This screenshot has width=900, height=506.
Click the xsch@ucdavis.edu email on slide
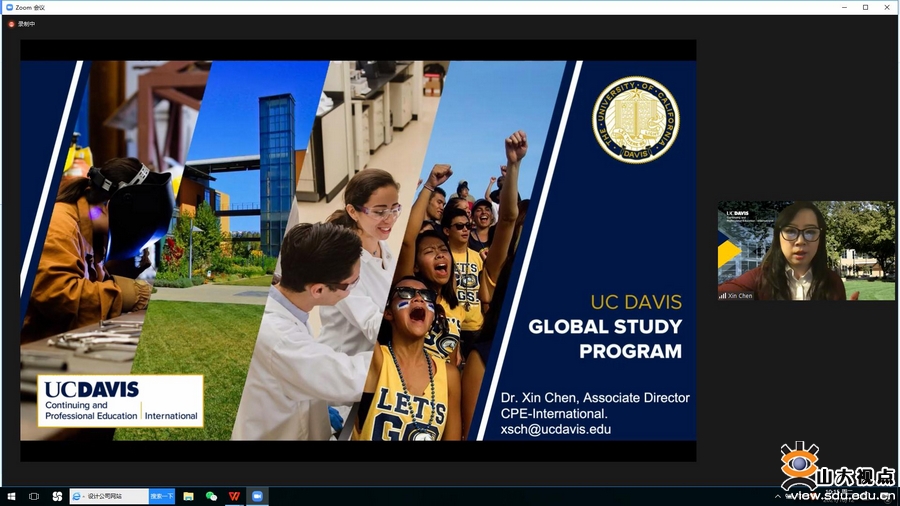click(556, 429)
